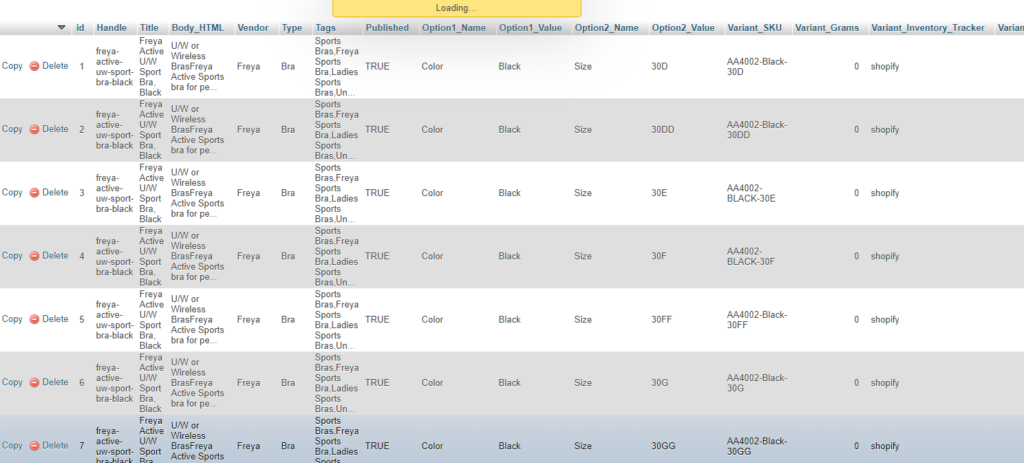Click the Tags column header
The width and height of the screenshot is (1024, 463).
point(326,28)
